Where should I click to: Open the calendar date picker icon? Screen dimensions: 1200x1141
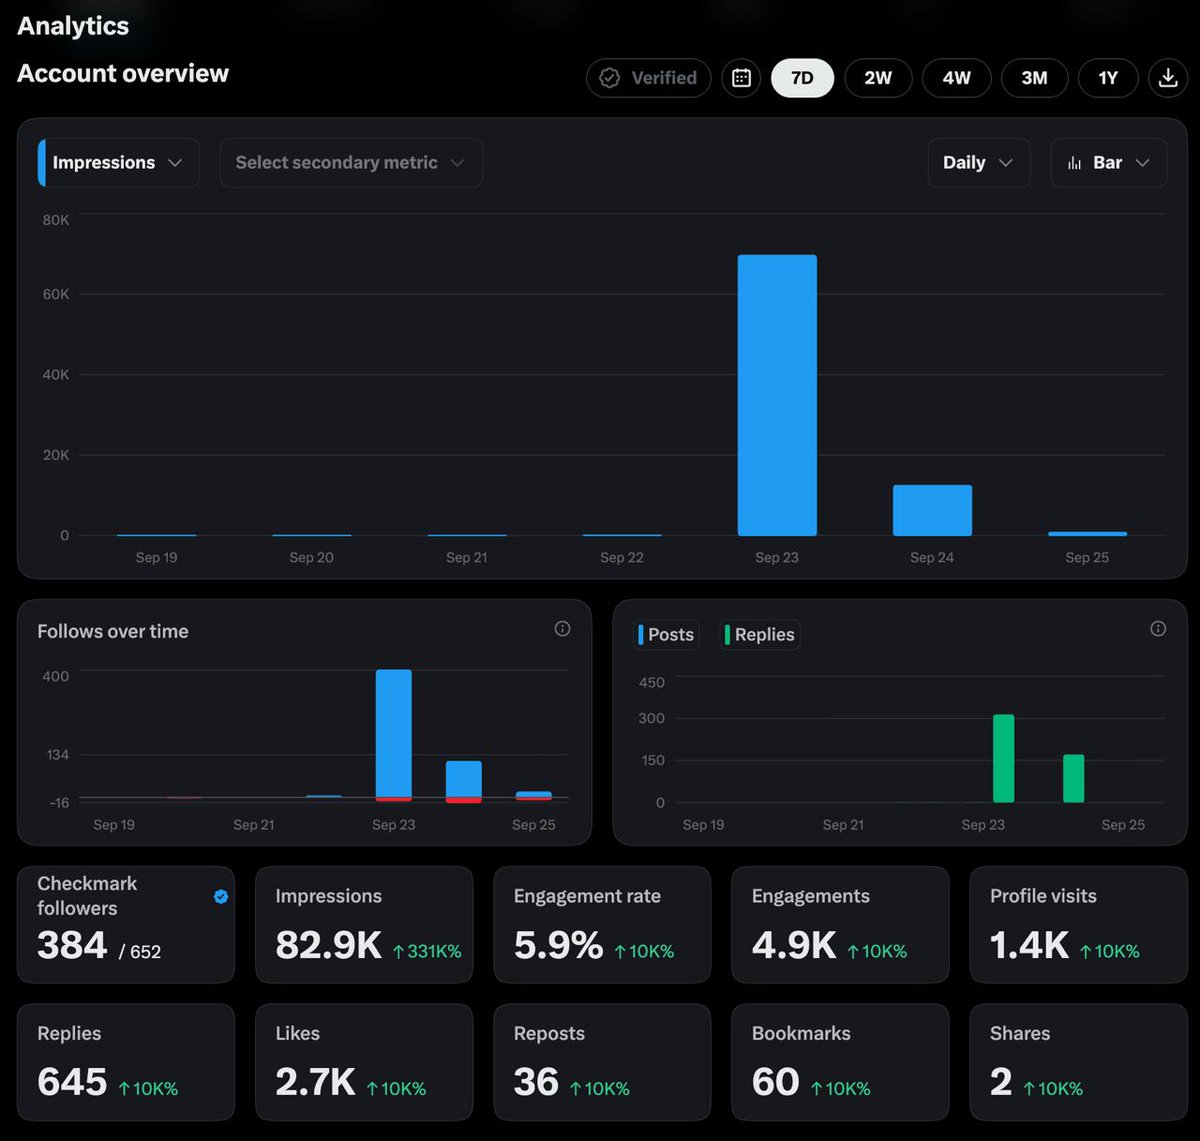pyautogui.click(x=741, y=78)
